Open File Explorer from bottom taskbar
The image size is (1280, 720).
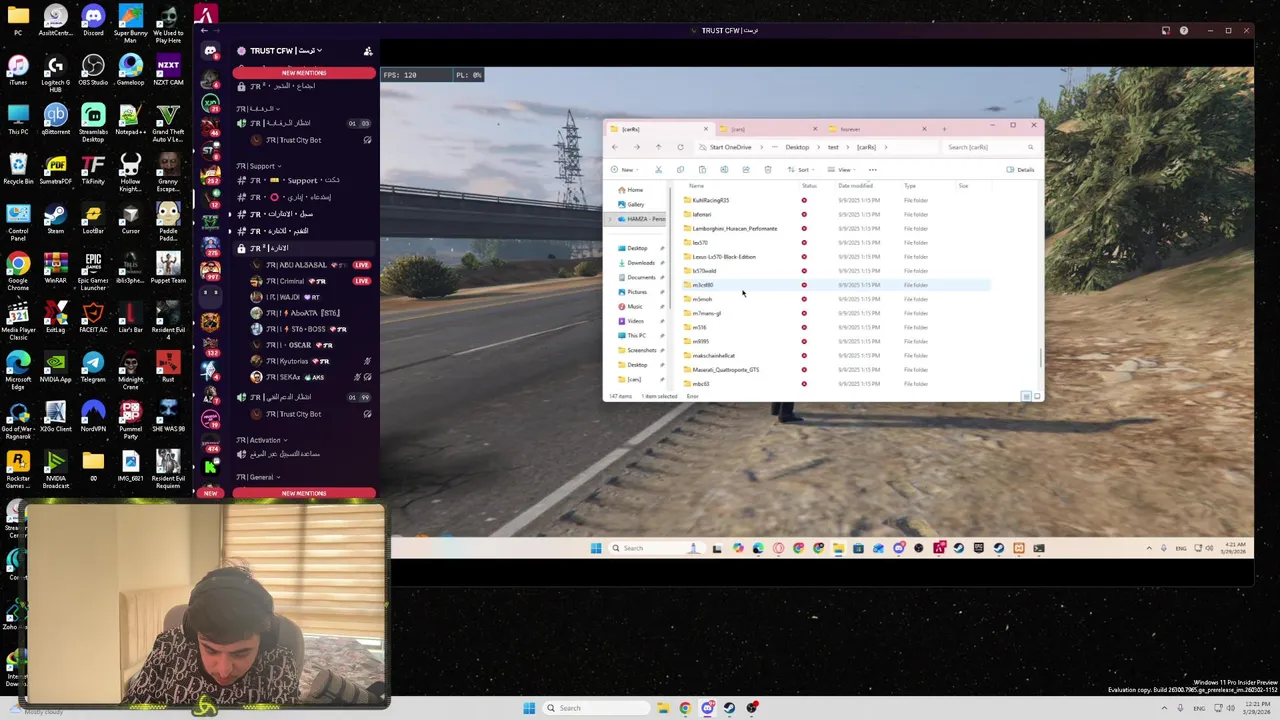662,708
